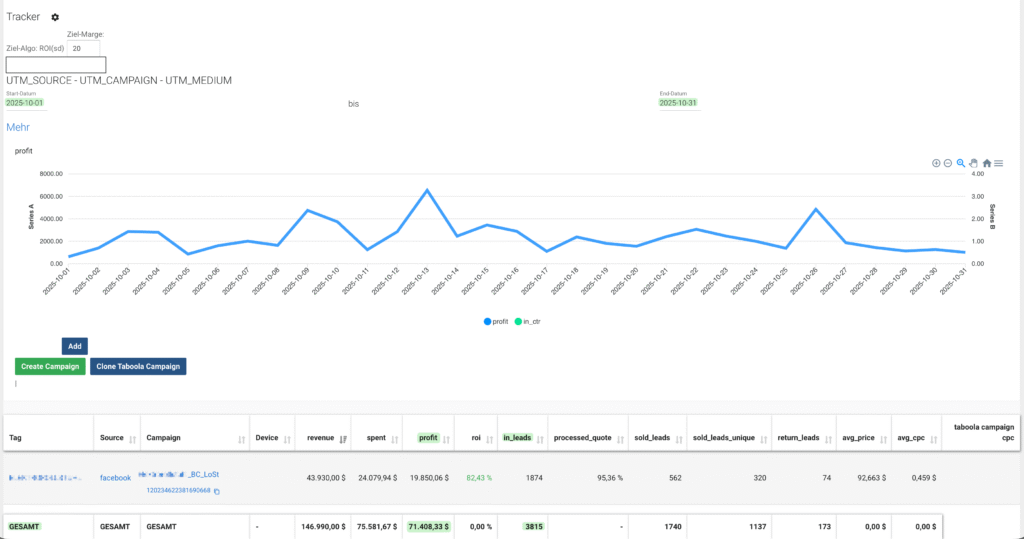1024x539 pixels.
Task: Toggle the profit series in legend
Action: tap(496, 322)
